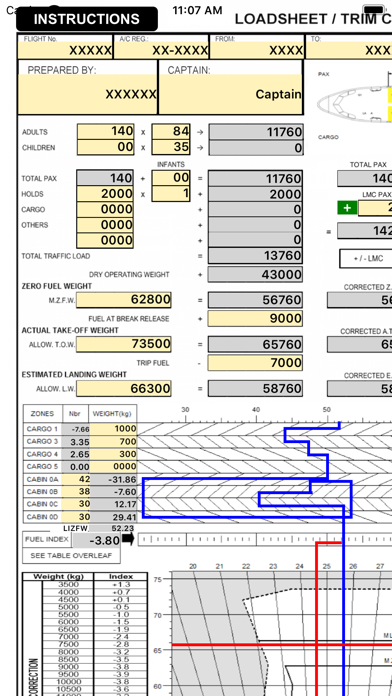The image size is (392, 696).
Task: Edit CABIN 0B passenger count 38
Action: pos(76,492)
